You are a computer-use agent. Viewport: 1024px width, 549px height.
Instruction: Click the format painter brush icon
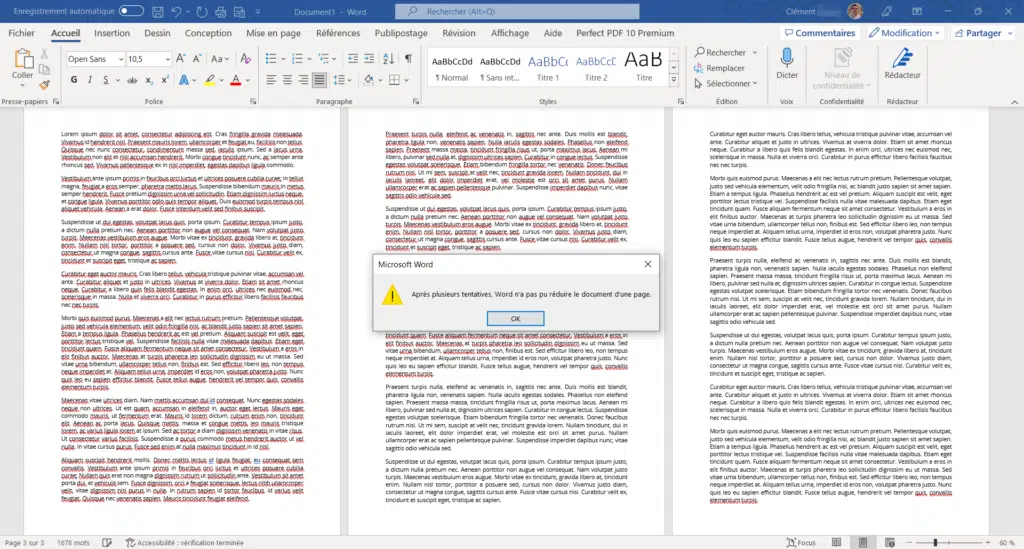point(44,85)
